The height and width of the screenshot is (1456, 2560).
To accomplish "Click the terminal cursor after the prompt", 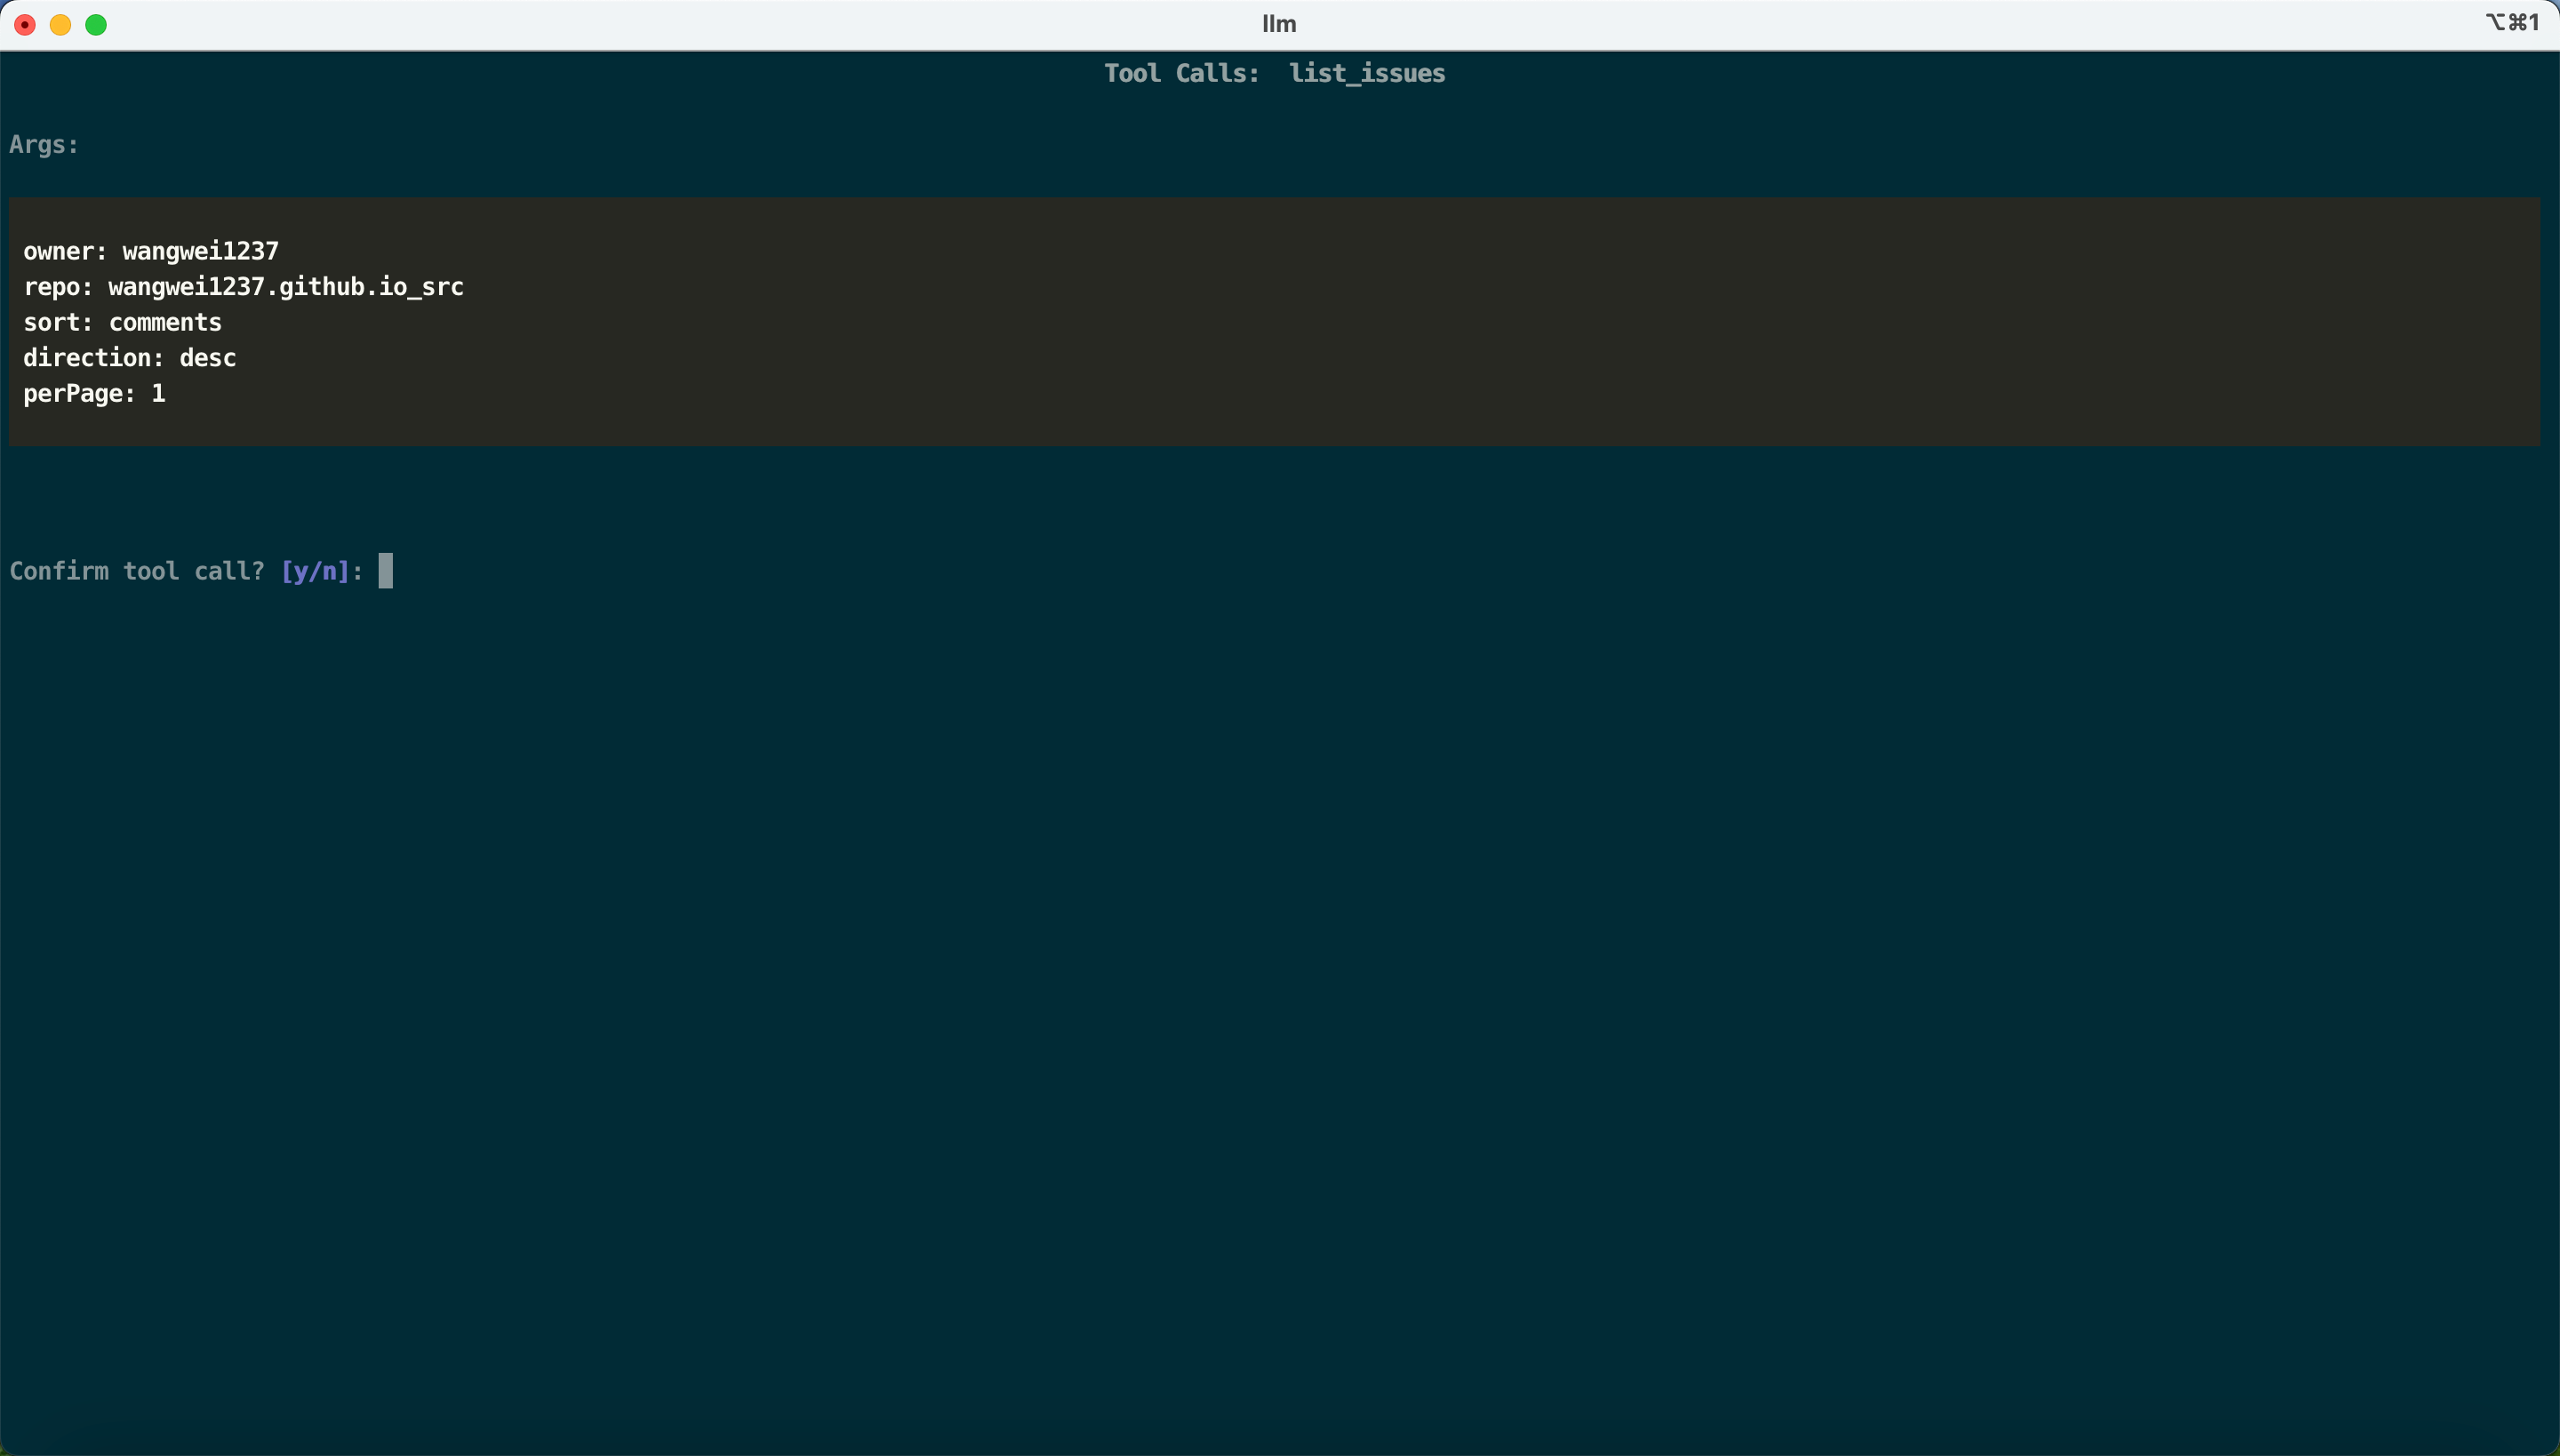I will click(386, 571).
